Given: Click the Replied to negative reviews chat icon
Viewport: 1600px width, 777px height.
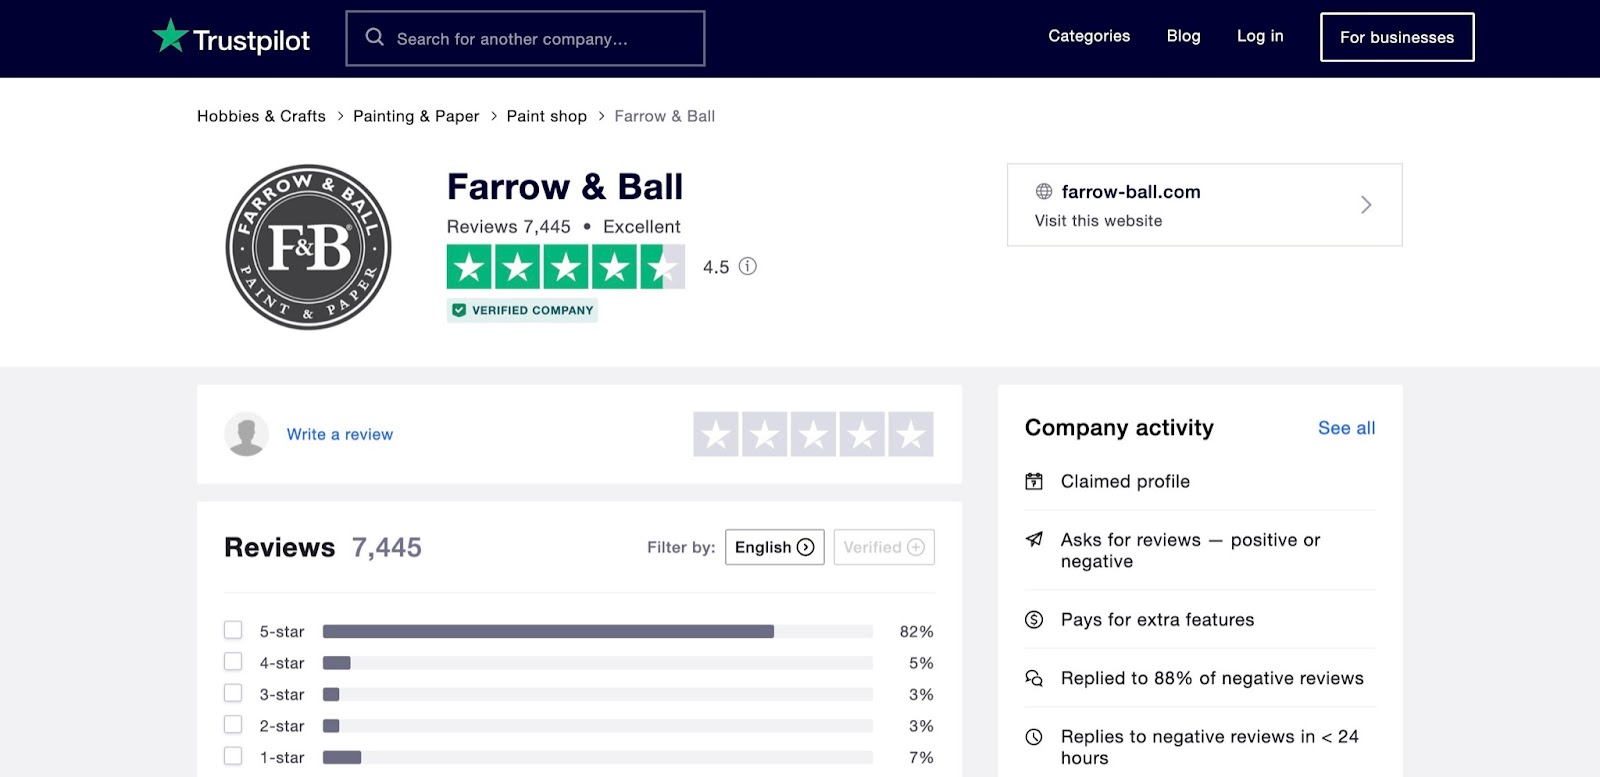Looking at the screenshot, I should click(x=1034, y=678).
